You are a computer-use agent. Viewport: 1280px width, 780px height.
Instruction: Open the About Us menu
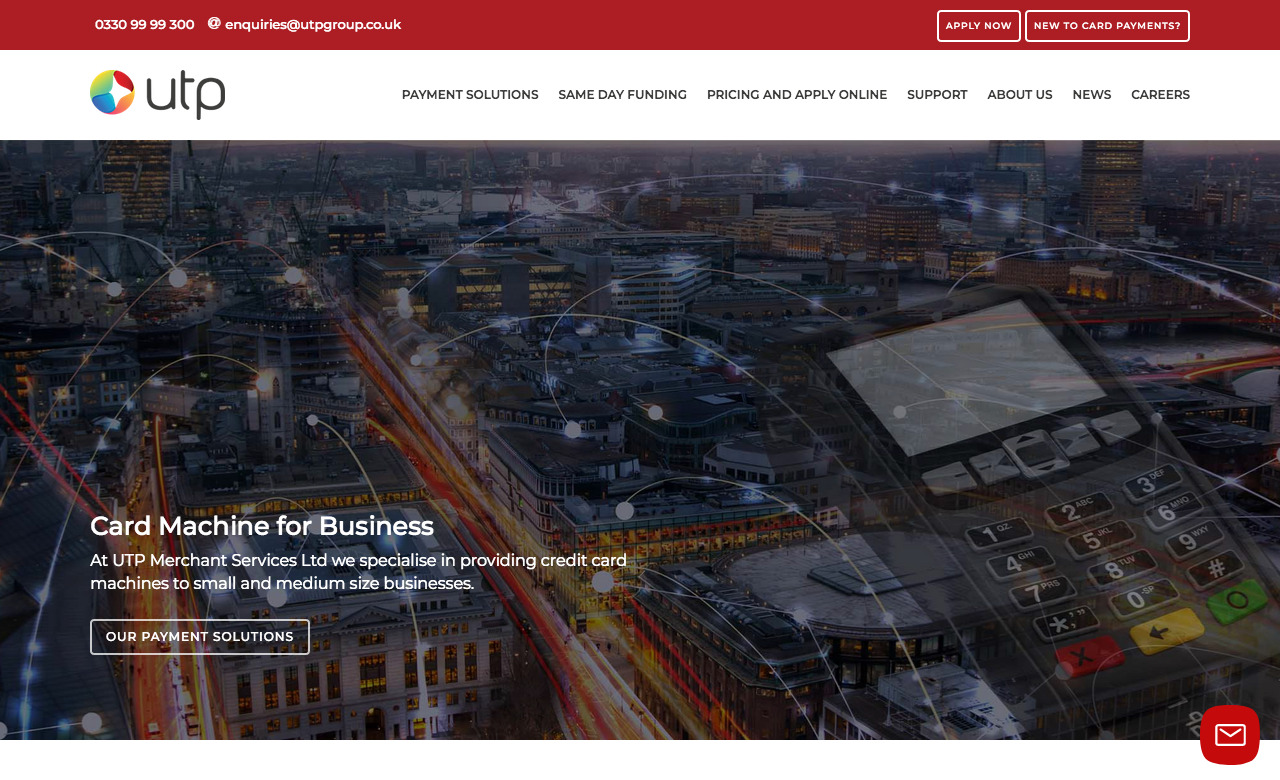click(x=1020, y=95)
